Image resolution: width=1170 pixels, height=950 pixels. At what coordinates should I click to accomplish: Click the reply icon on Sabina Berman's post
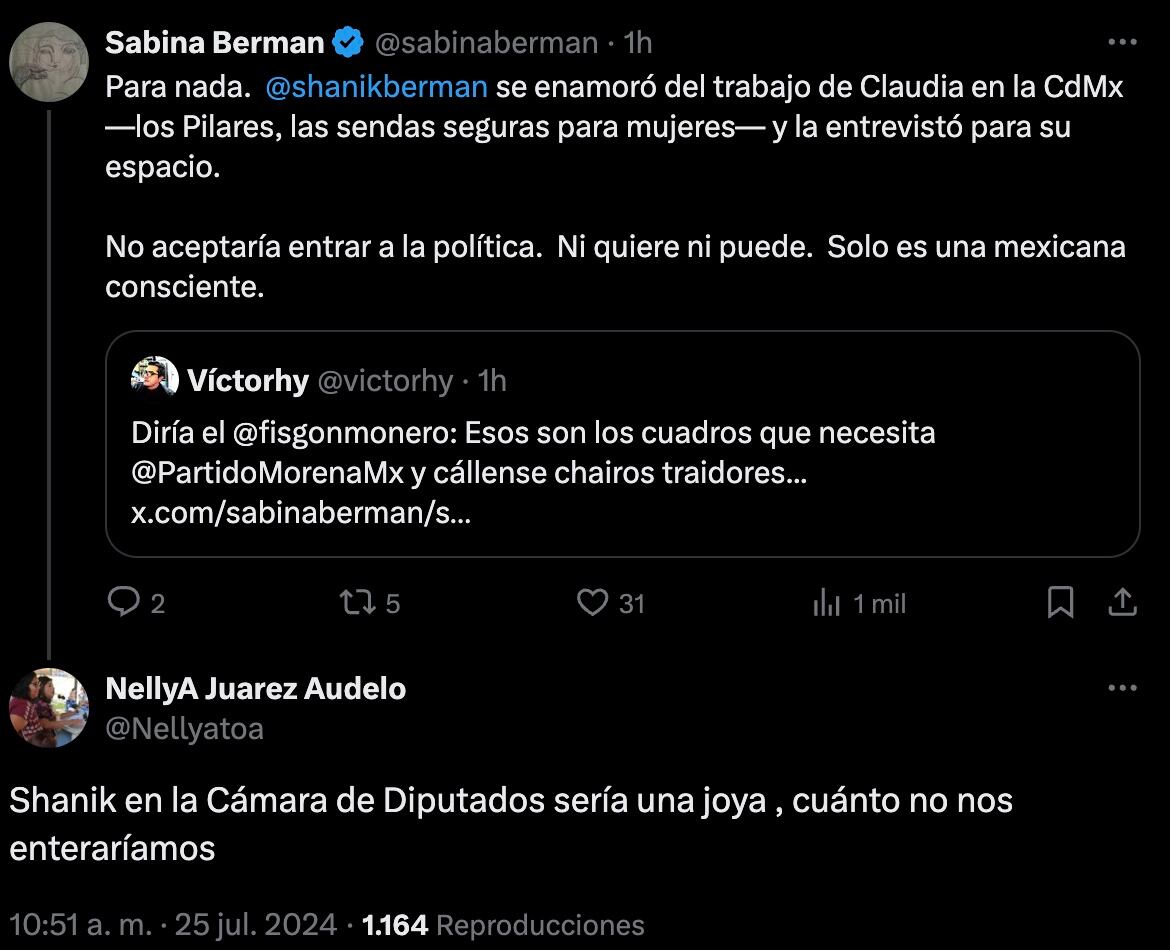(x=123, y=602)
